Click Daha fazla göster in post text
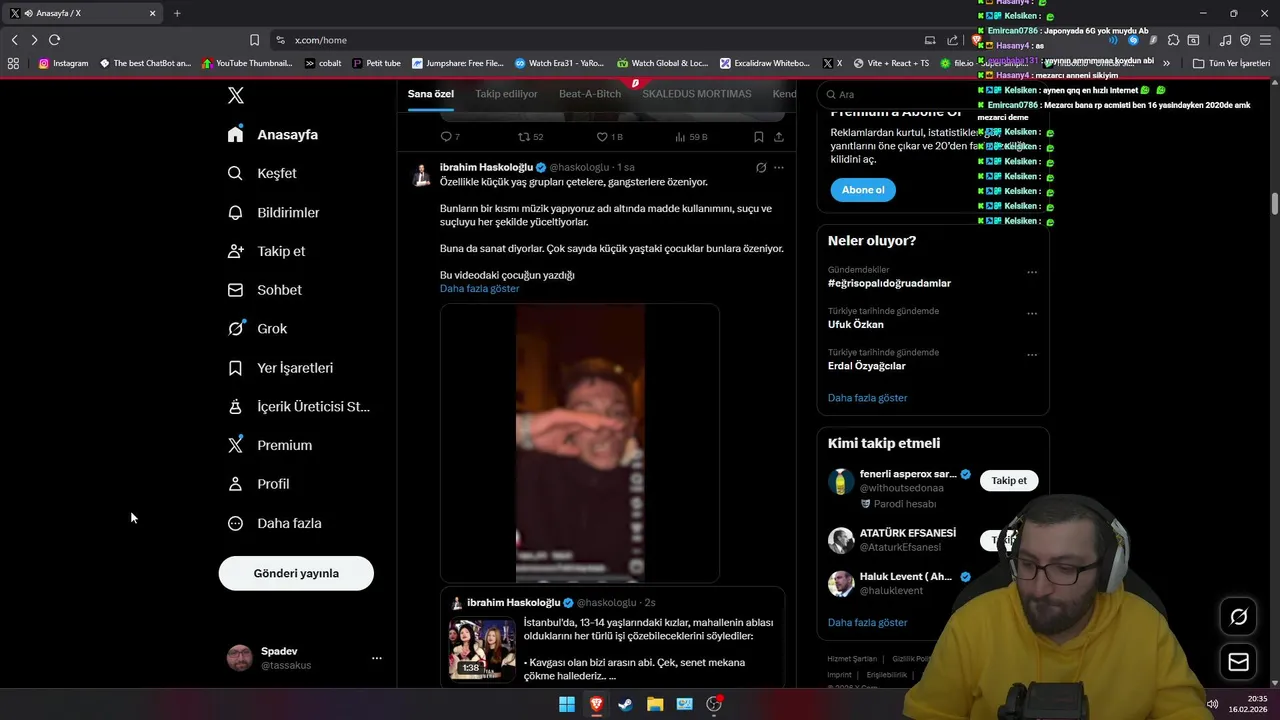The height and width of the screenshot is (720, 1280). 480,289
